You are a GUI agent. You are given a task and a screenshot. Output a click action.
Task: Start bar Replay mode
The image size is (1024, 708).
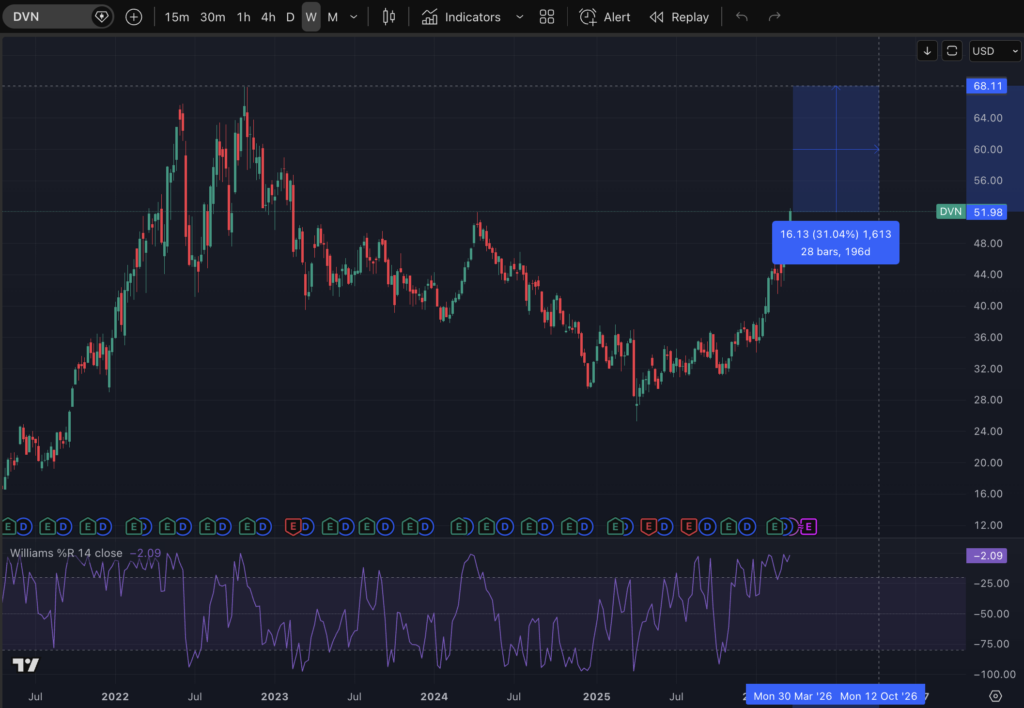(679, 17)
